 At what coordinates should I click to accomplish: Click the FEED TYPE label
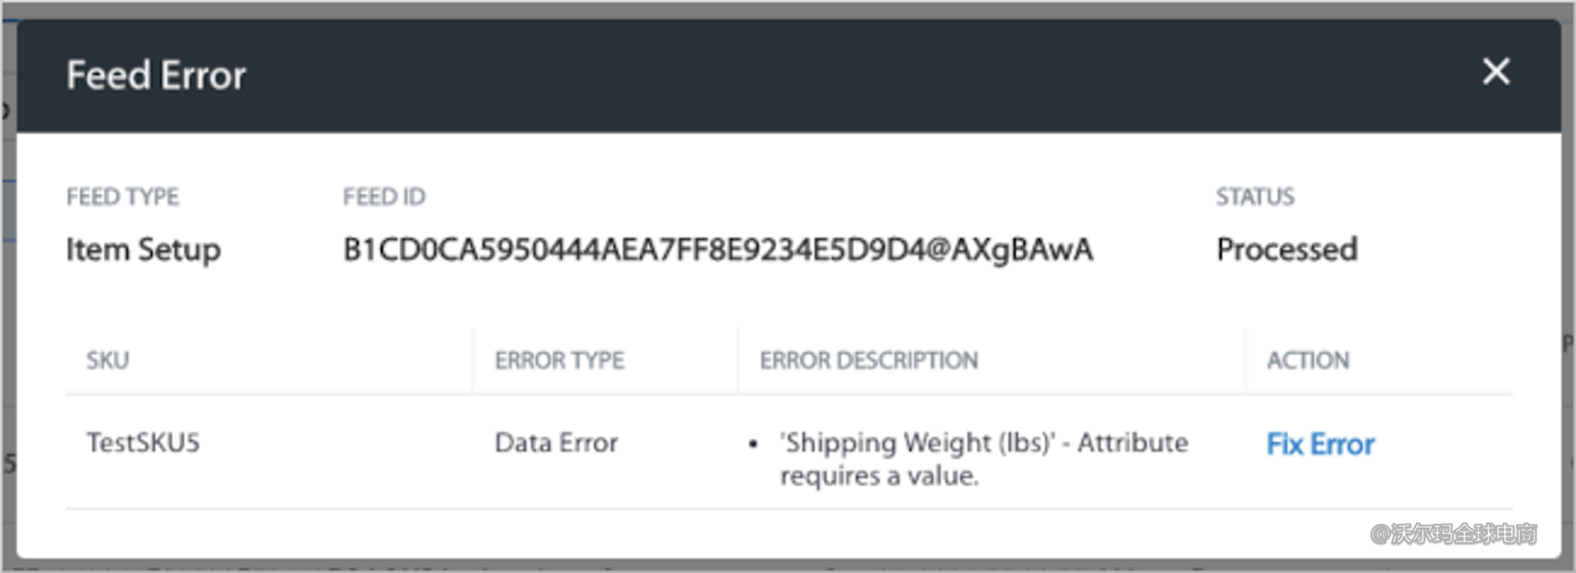122,197
